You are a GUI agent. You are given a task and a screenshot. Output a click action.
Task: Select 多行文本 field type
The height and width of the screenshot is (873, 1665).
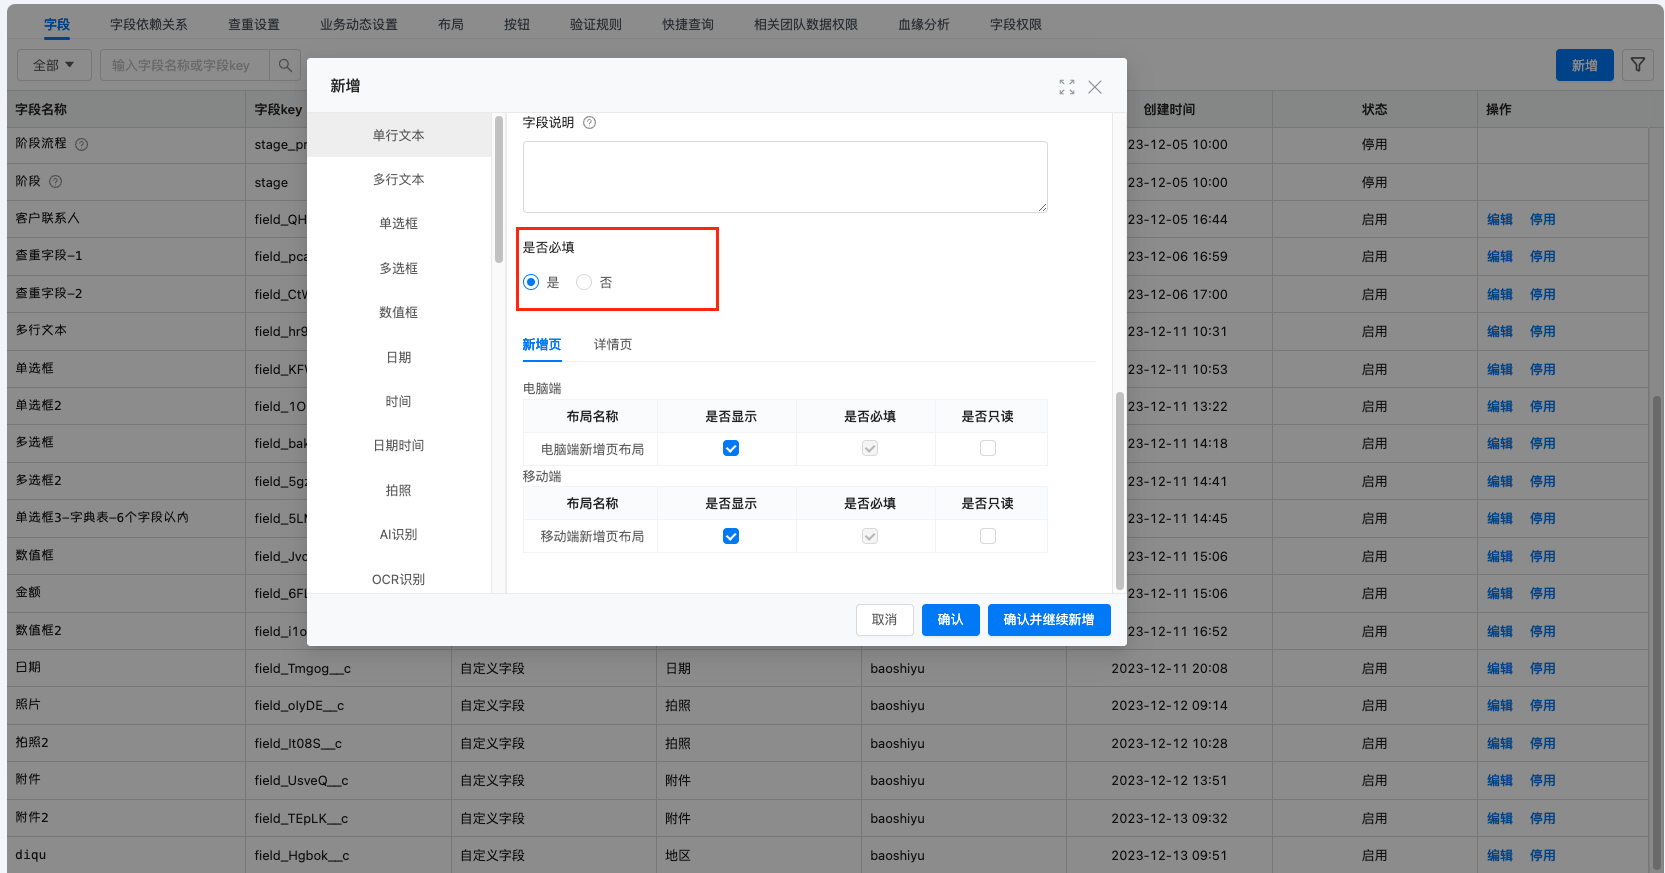399,179
